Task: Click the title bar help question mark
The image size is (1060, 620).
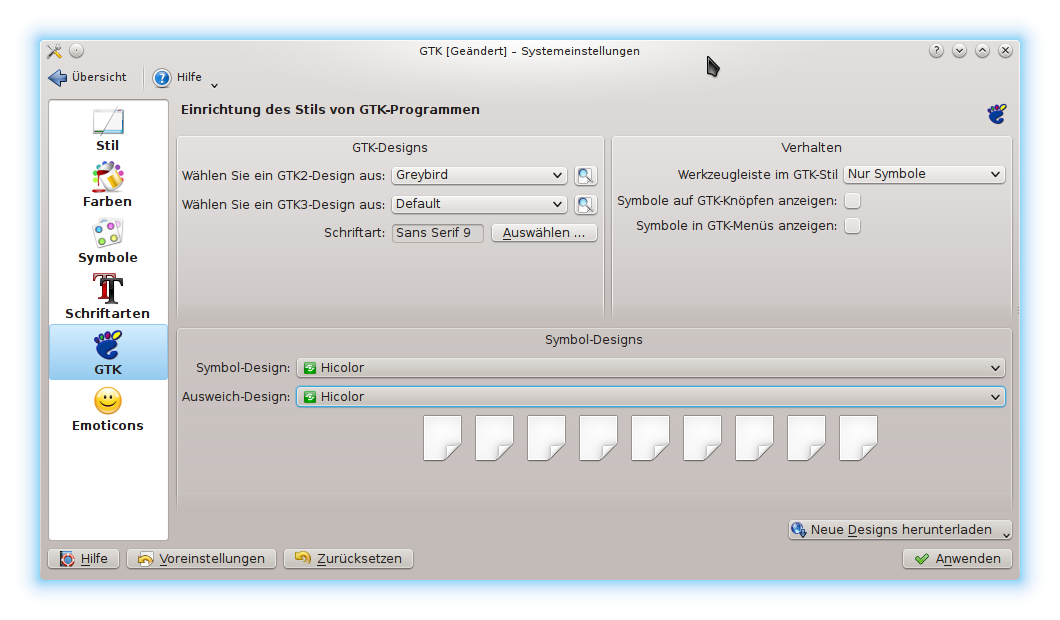Action: coord(936,51)
